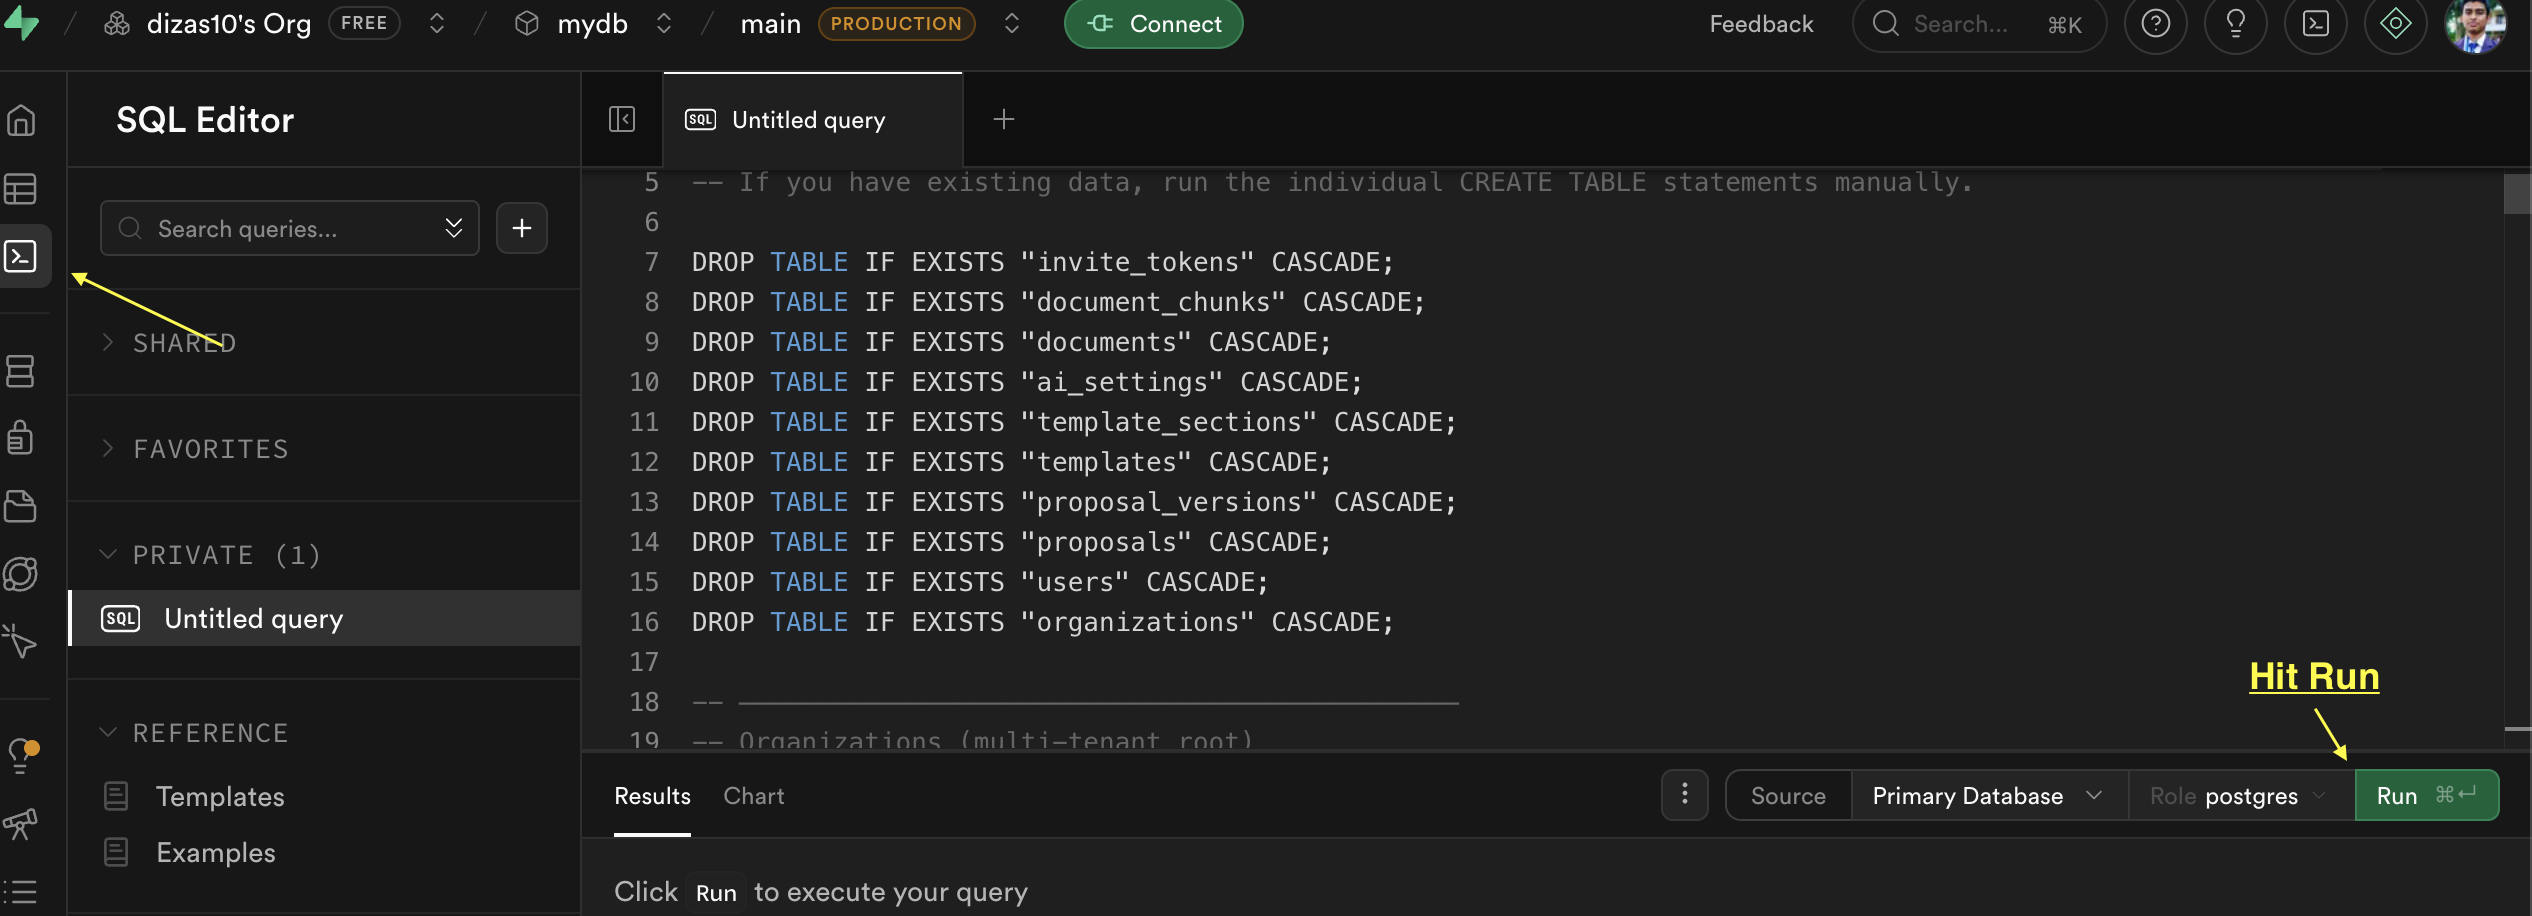2532x916 pixels.
Task: Open the results more options kebab menu
Action: 1685,795
